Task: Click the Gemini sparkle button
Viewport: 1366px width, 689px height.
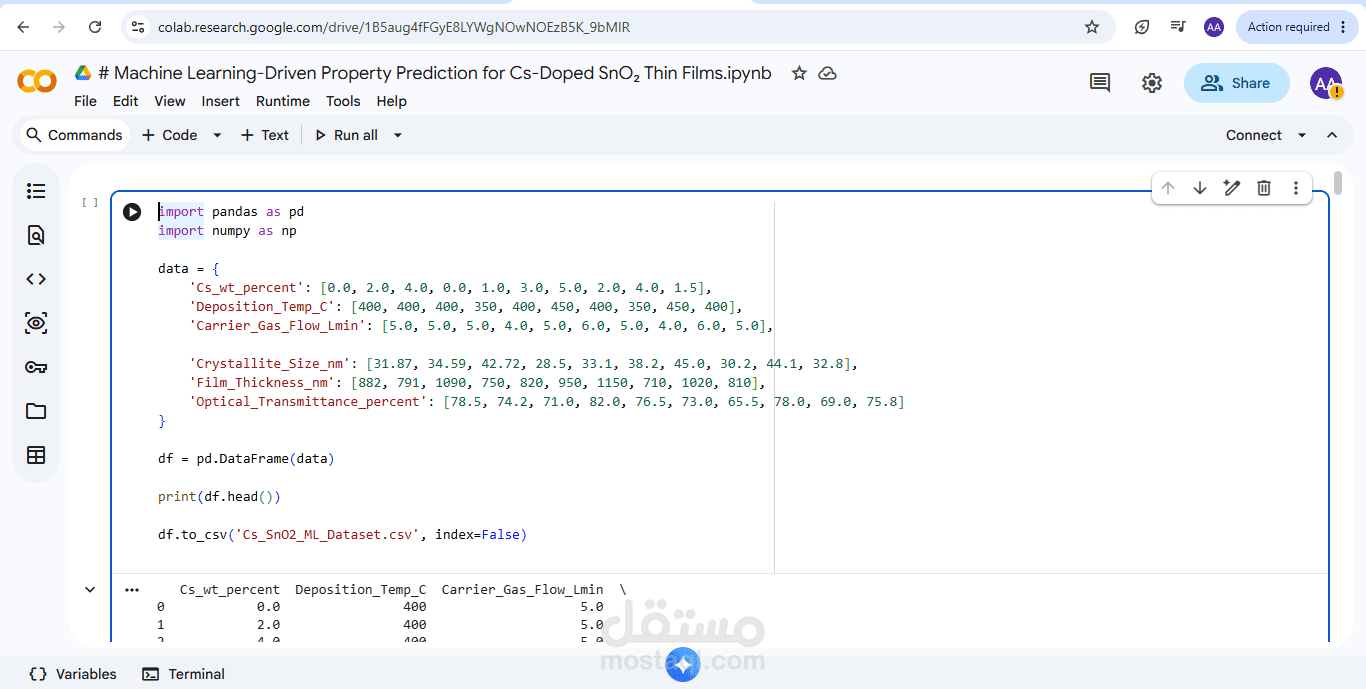Action: 683,665
